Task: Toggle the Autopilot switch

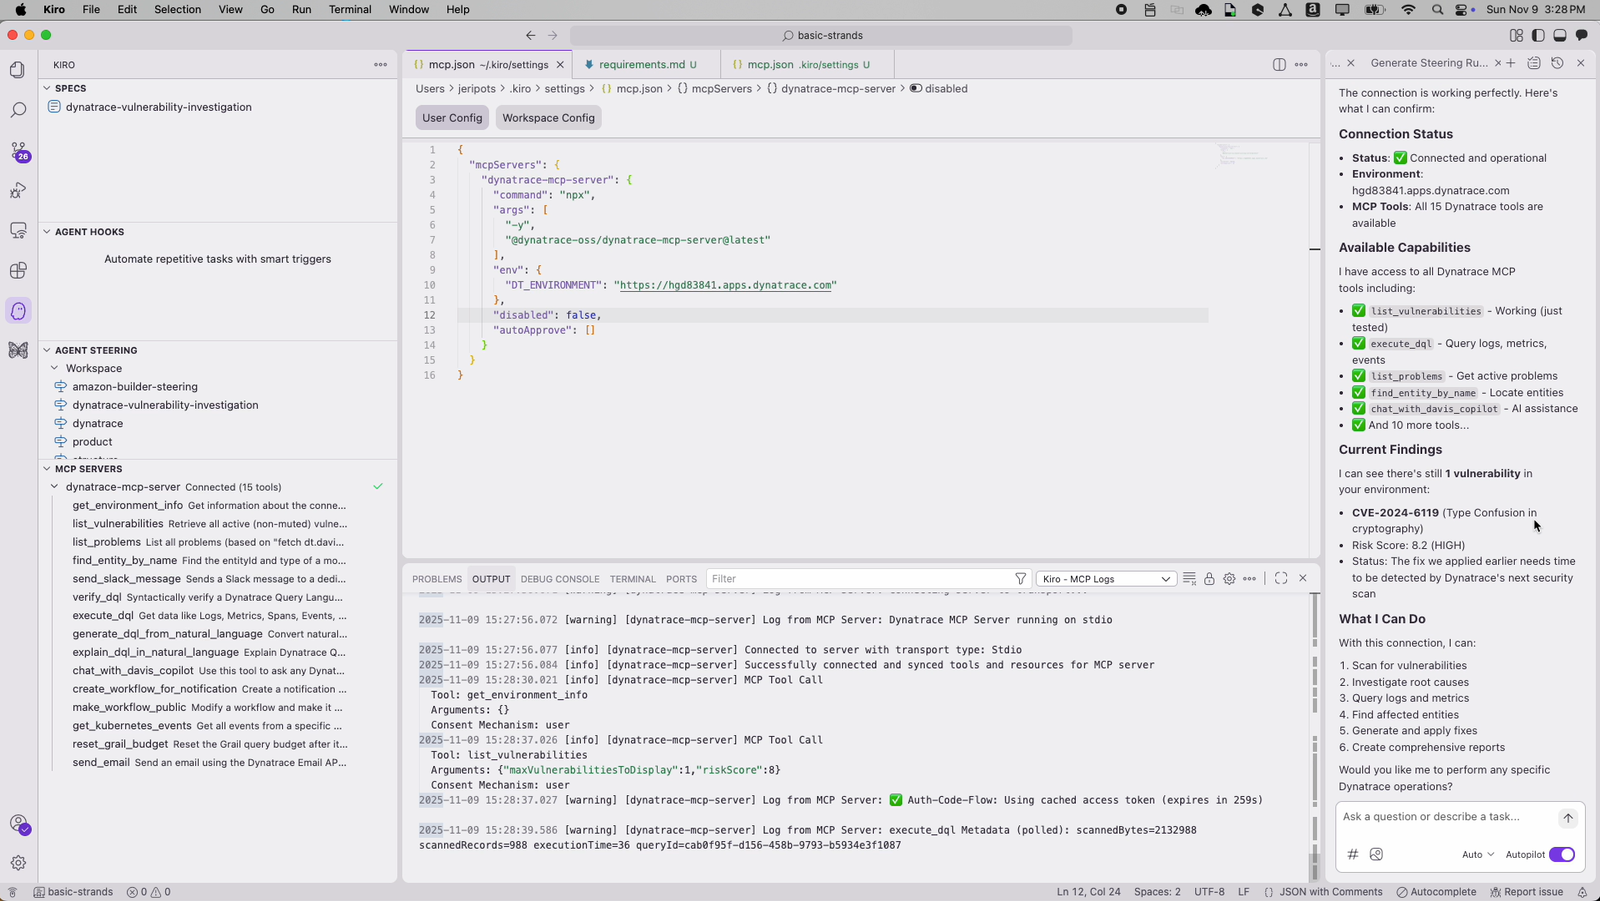Action: coord(1562,854)
